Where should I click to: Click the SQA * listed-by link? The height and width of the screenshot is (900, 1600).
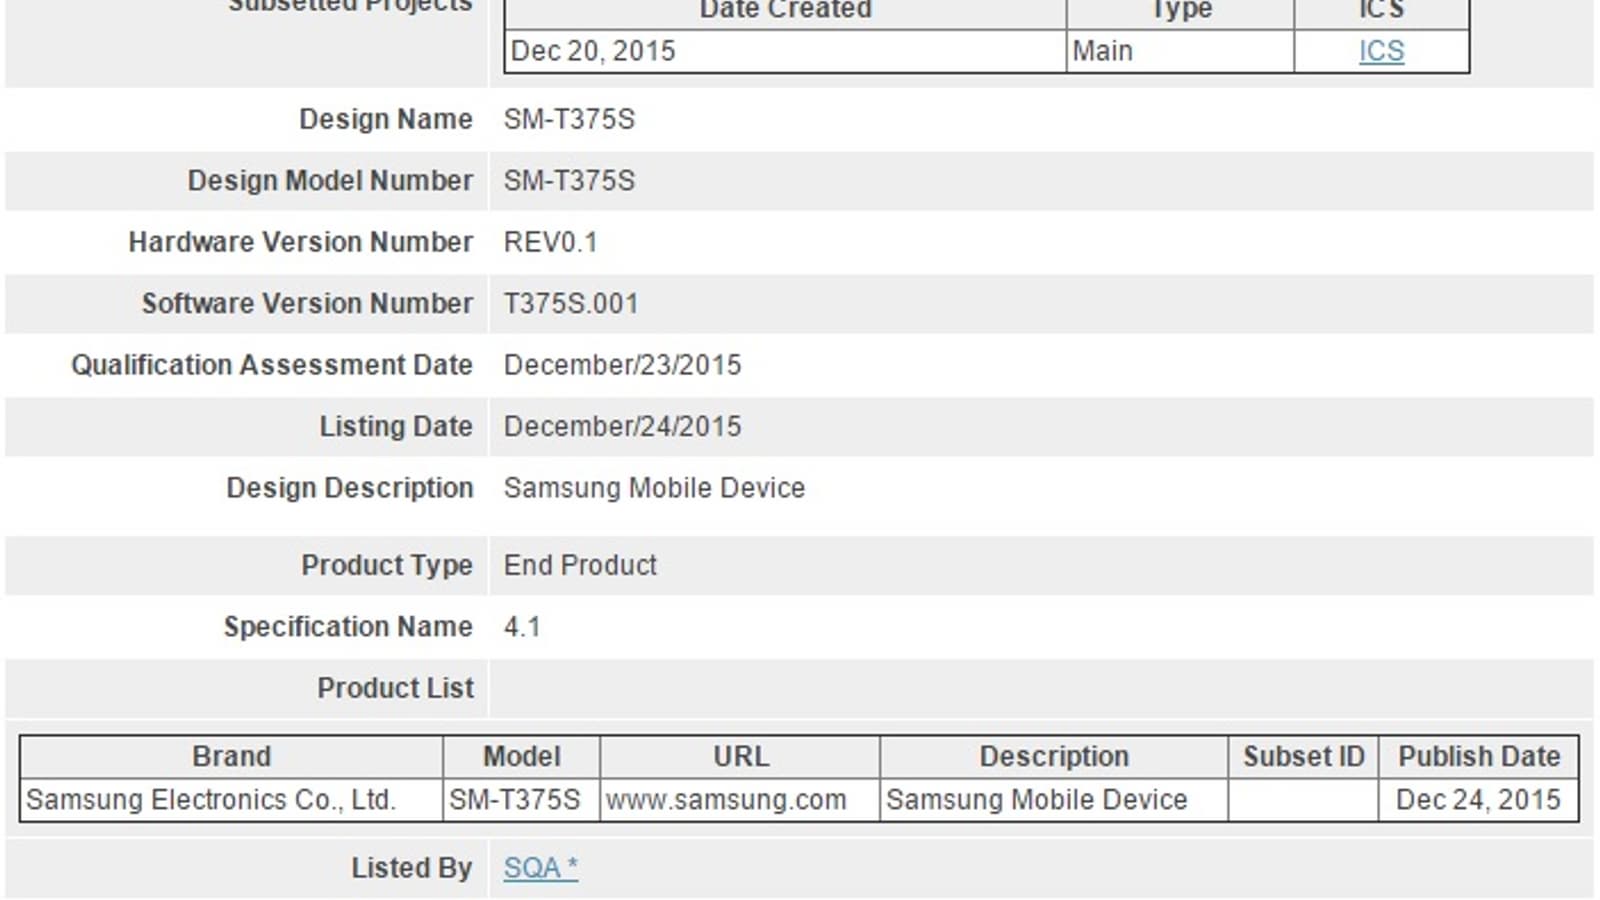click(540, 867)
